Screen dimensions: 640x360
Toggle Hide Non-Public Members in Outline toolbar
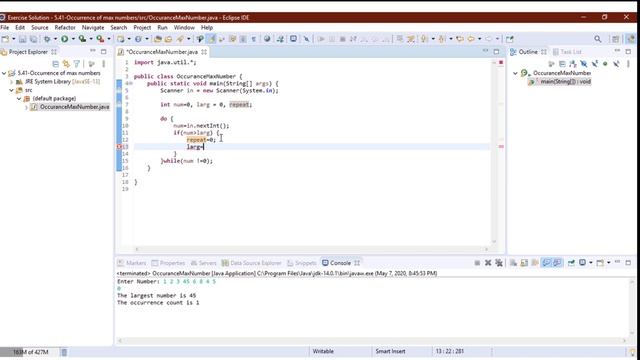point(605,64)
